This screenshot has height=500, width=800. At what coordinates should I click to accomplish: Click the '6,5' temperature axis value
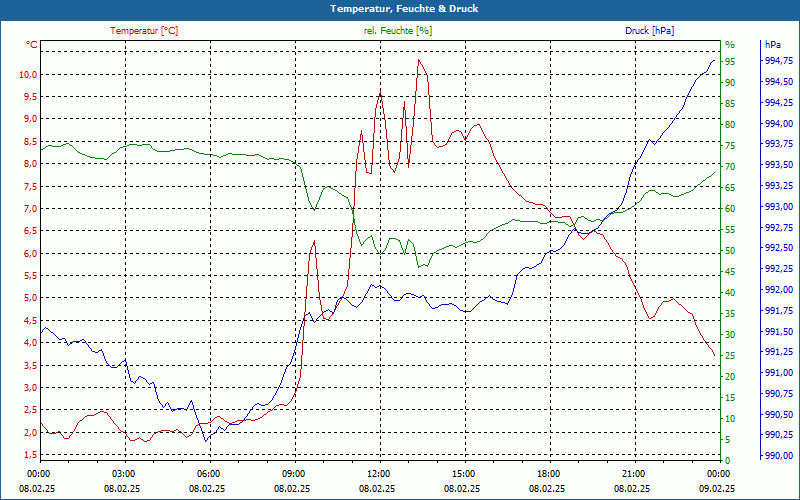pos(31,231)
